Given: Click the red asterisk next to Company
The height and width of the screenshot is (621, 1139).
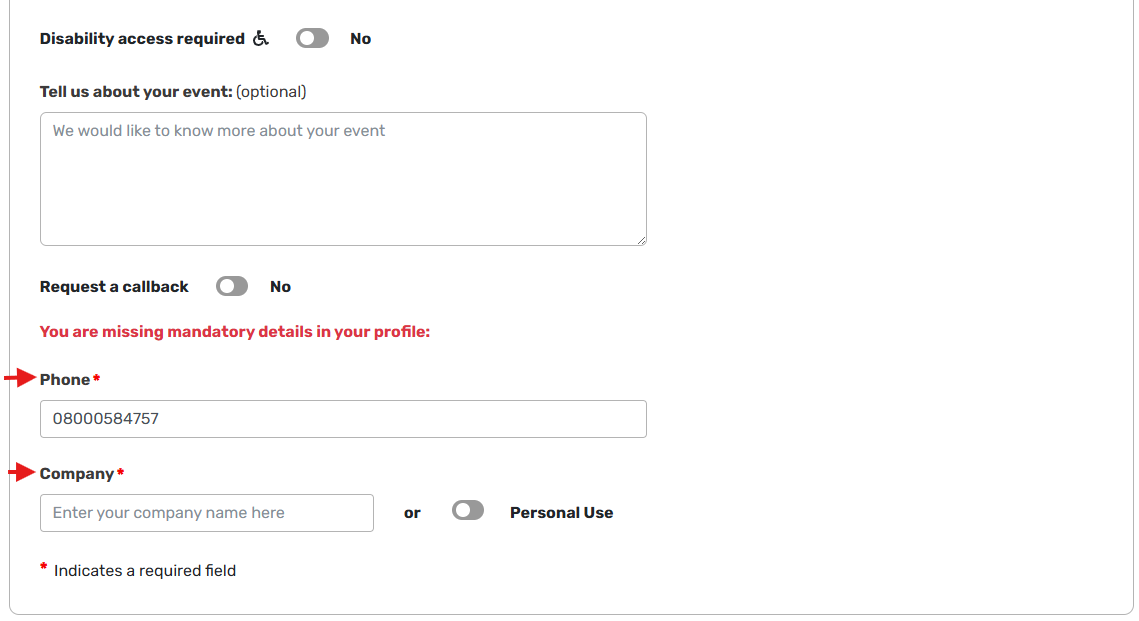Looking at the screenshot, I should (121, 472).
